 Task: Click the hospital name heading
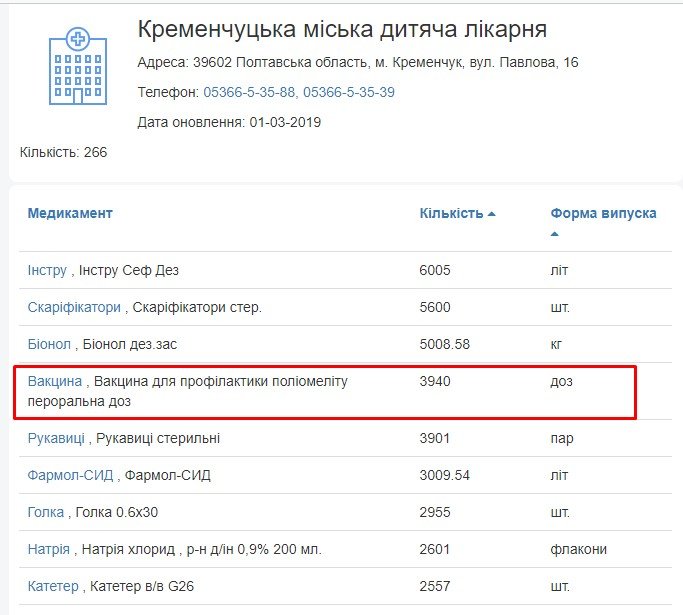coord(341,29)
